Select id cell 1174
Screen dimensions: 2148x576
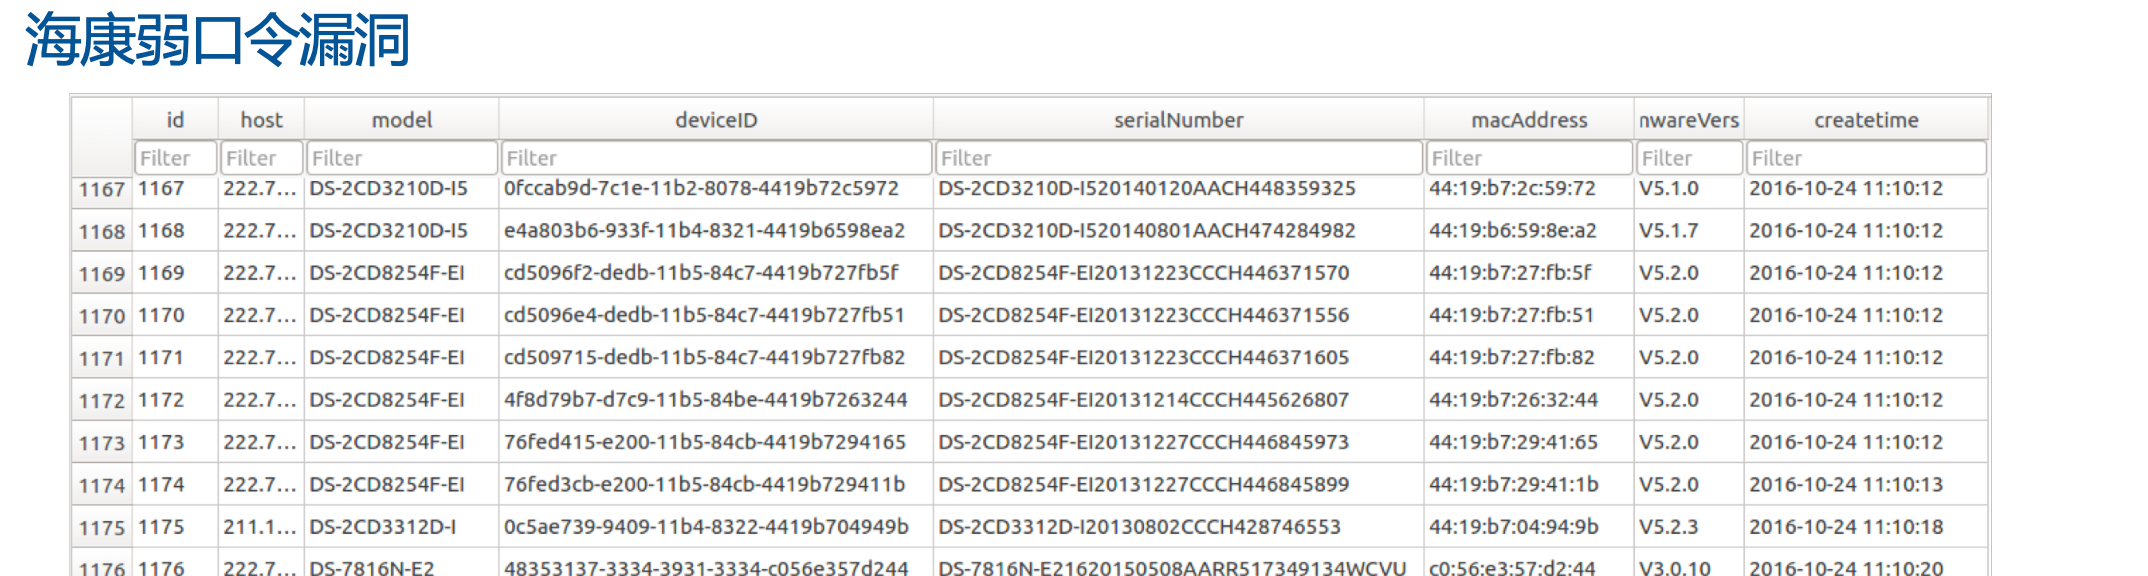coord(175,484)
